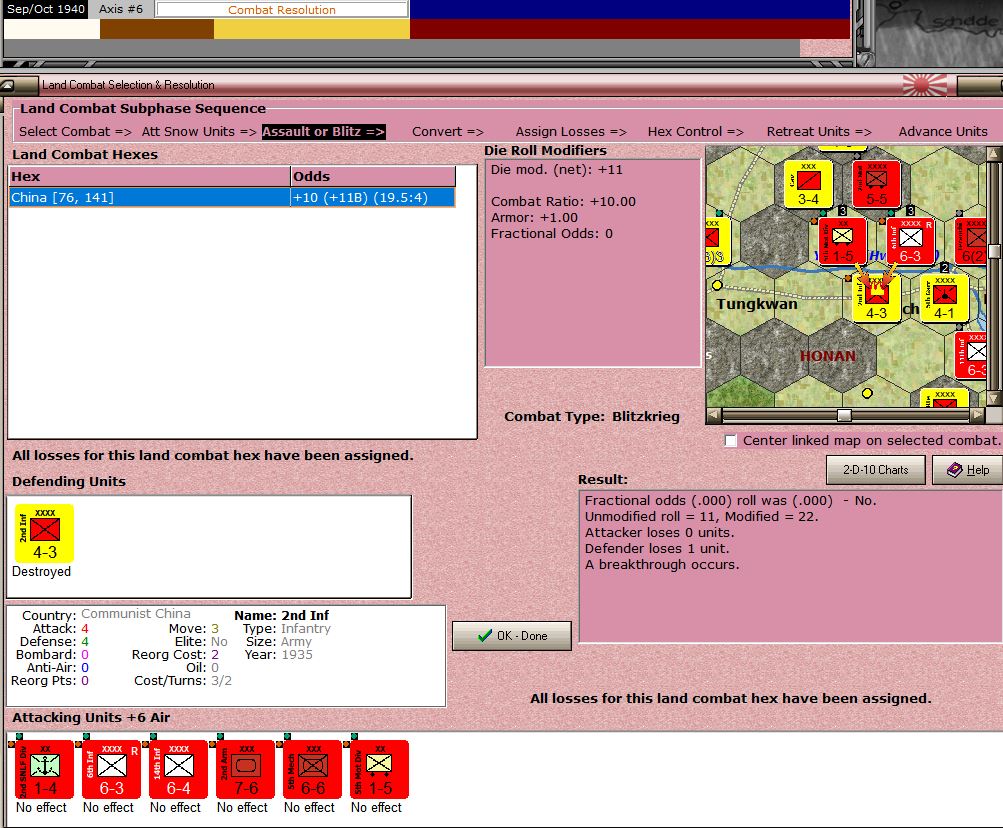Click the map scroll right arrow
Viewport: 1003px width, 828px height.
click(977, 415)
